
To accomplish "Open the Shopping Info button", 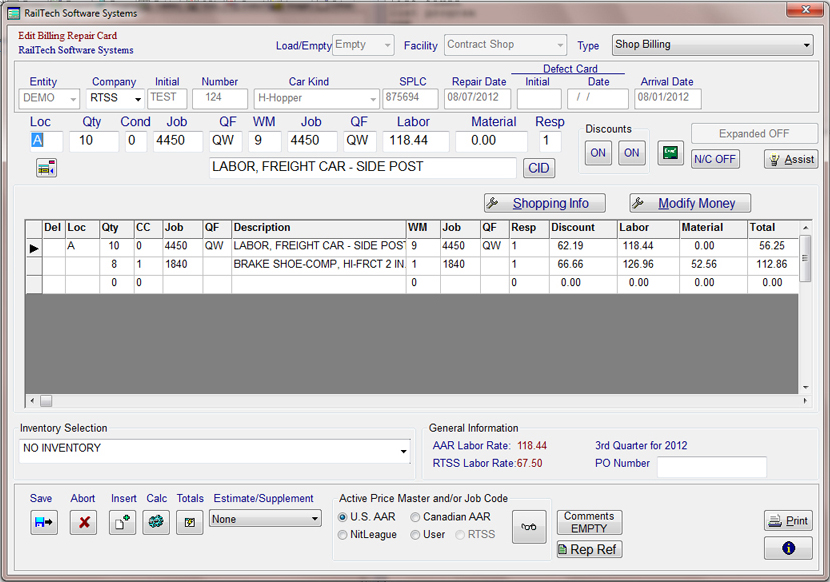I will [x=544, y=203].
